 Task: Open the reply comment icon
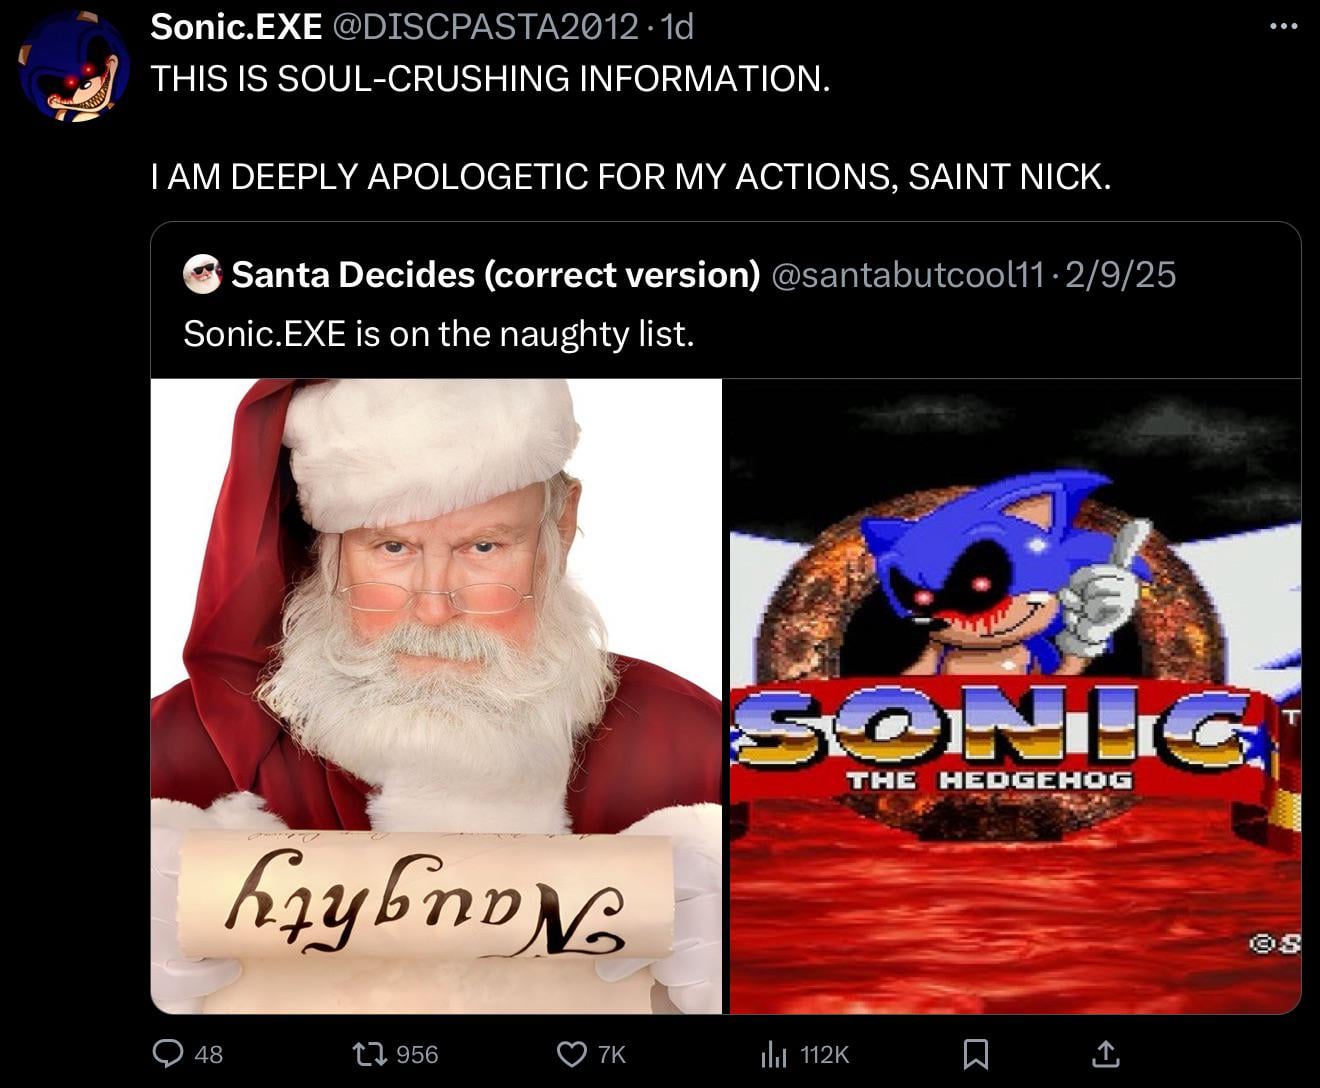click(x=167, y=1054)
